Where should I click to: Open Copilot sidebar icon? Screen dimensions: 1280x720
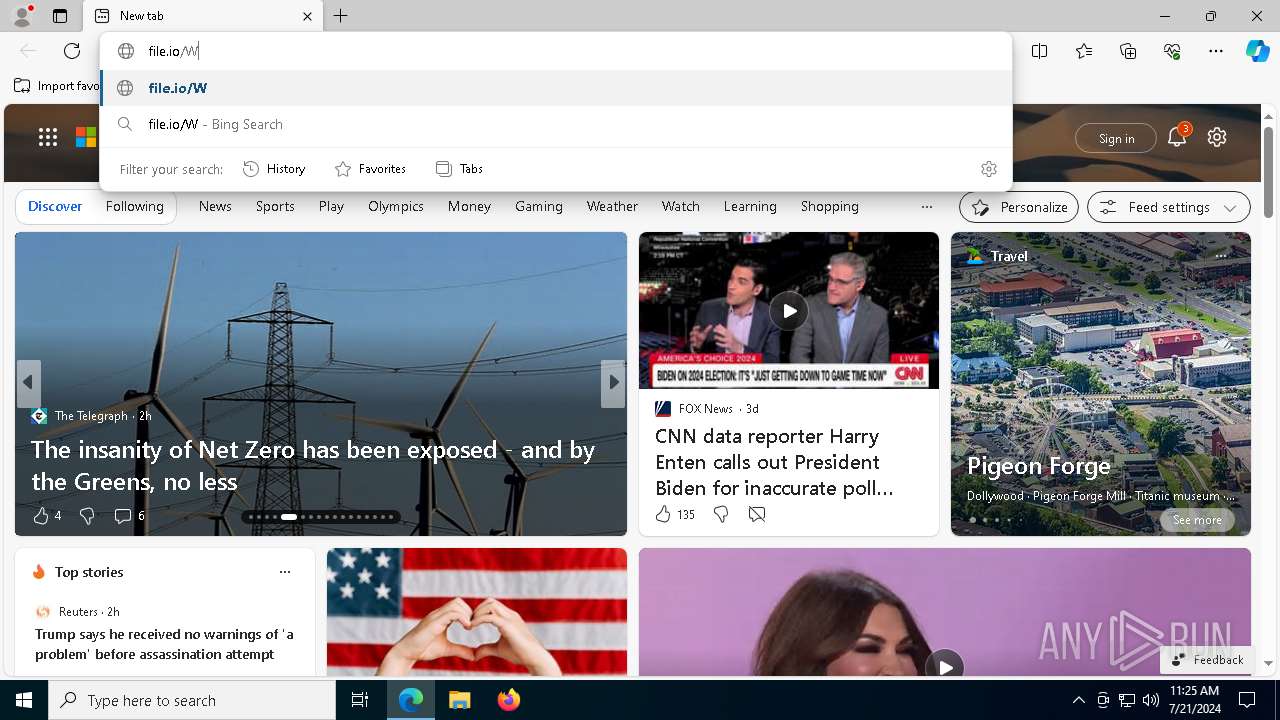[x=1258, y=51]
